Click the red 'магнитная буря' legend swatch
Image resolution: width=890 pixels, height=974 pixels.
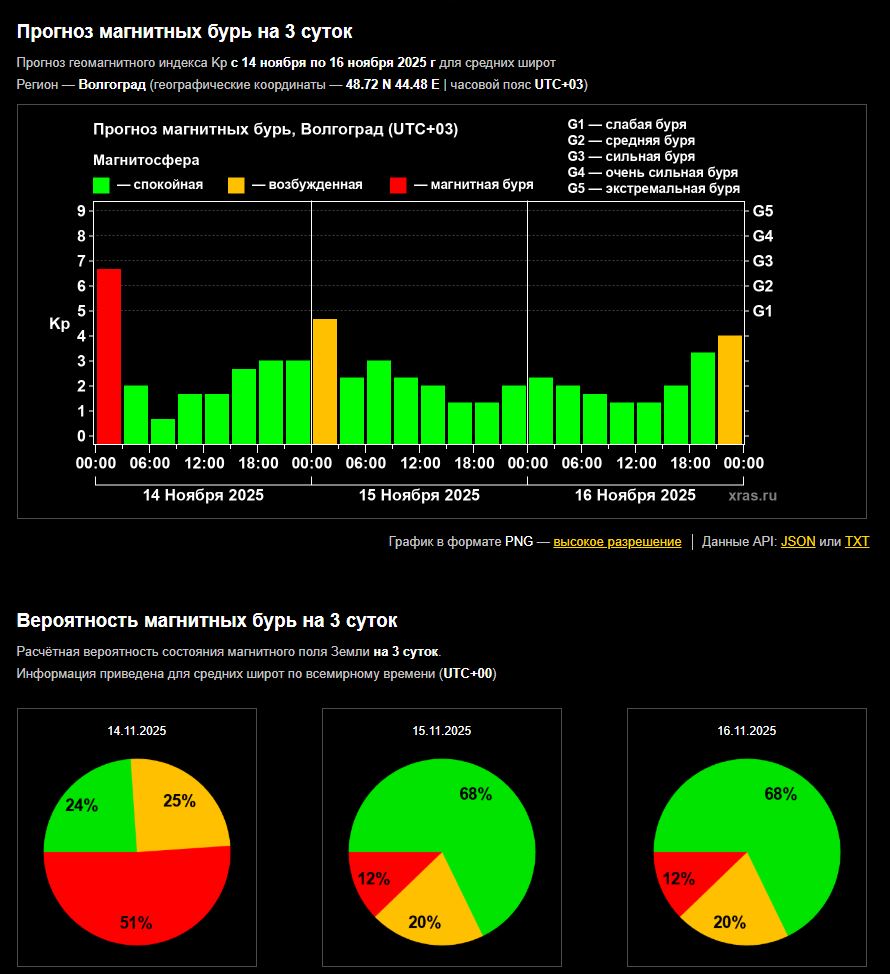coord(398,185)
